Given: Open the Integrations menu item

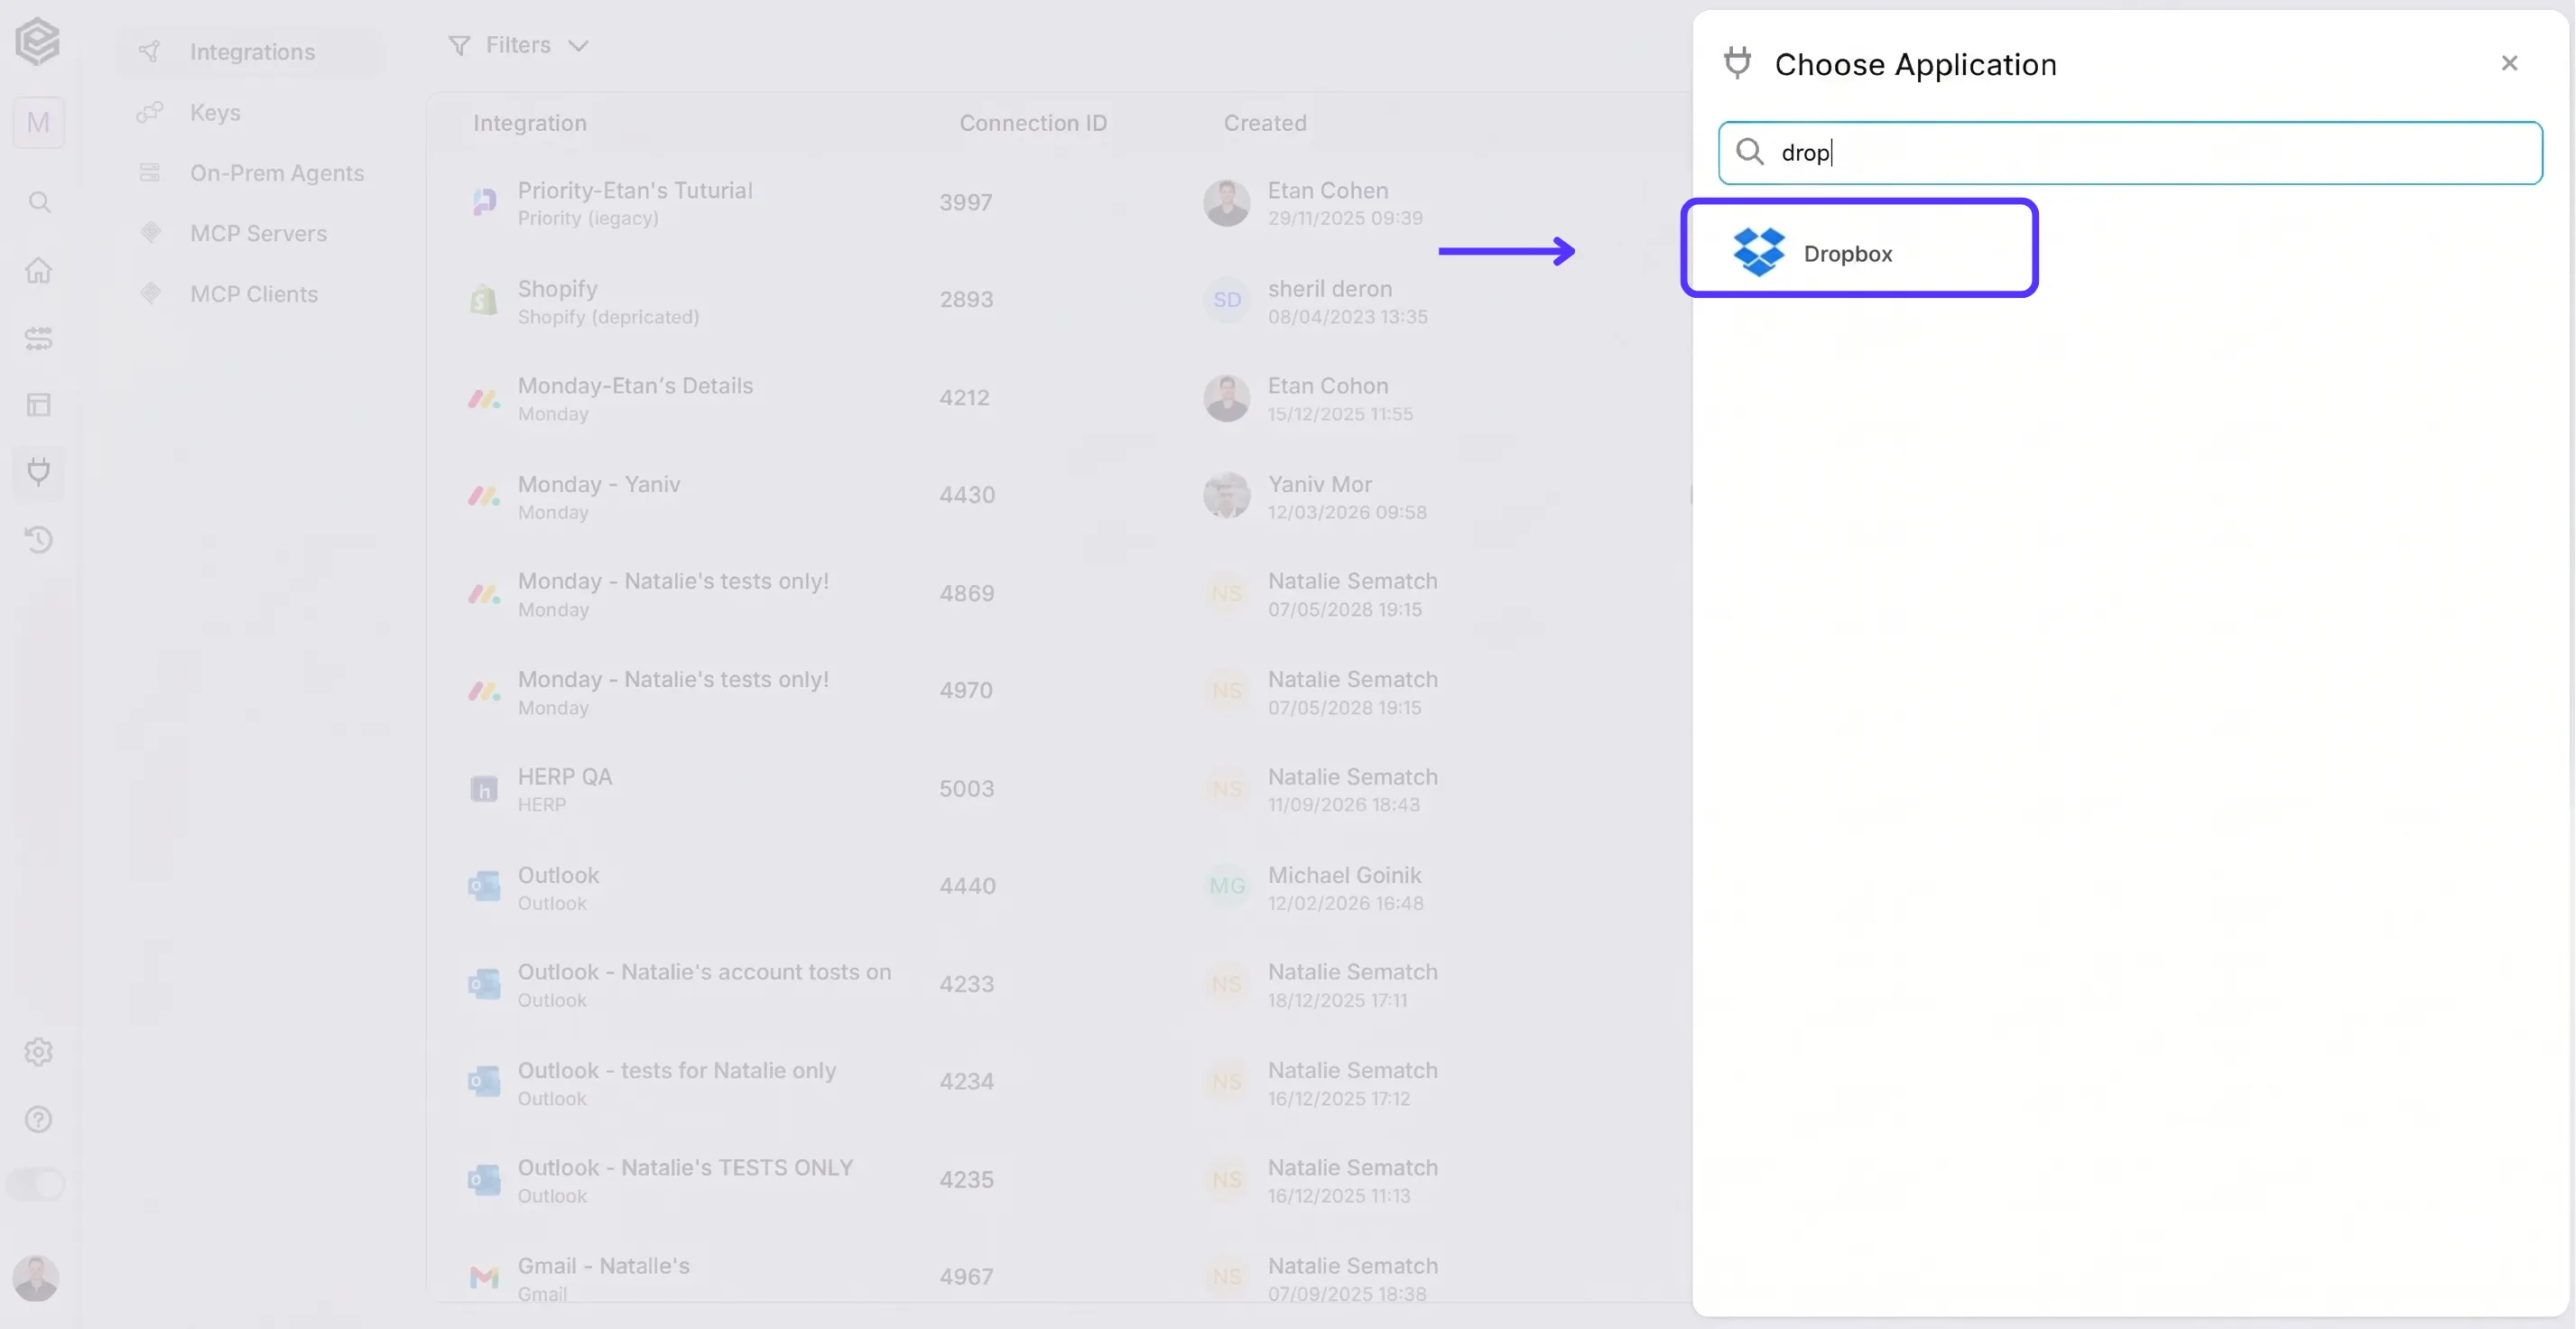Looking at the screenshot, I should pyautogui.click(x=250, y=51).
